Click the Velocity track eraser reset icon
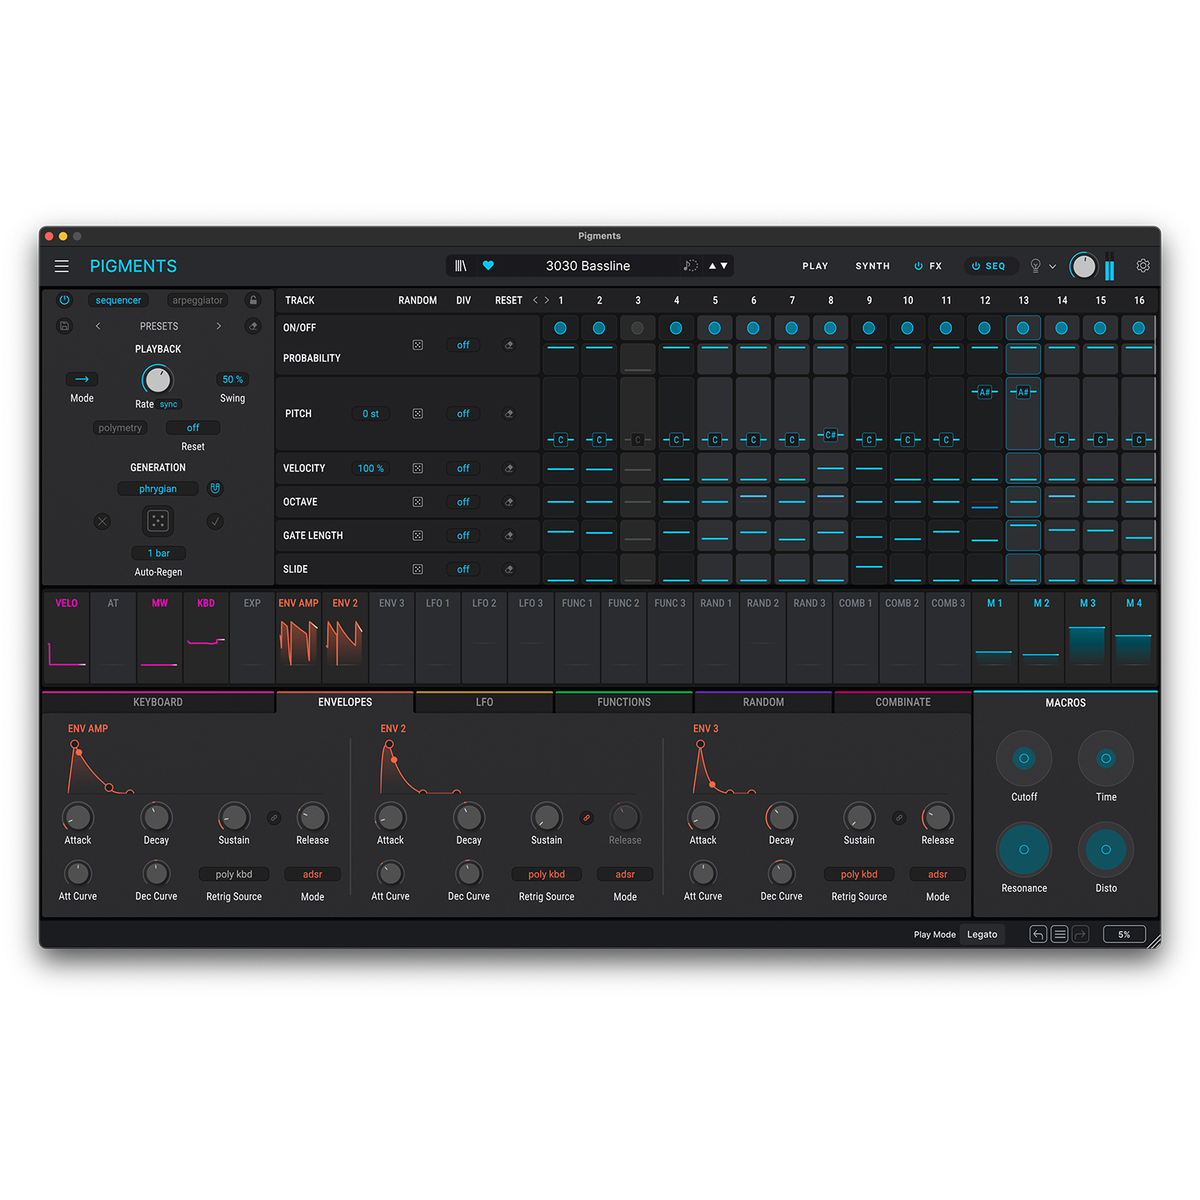1200x1200 pixels. [x=509, y=468]
